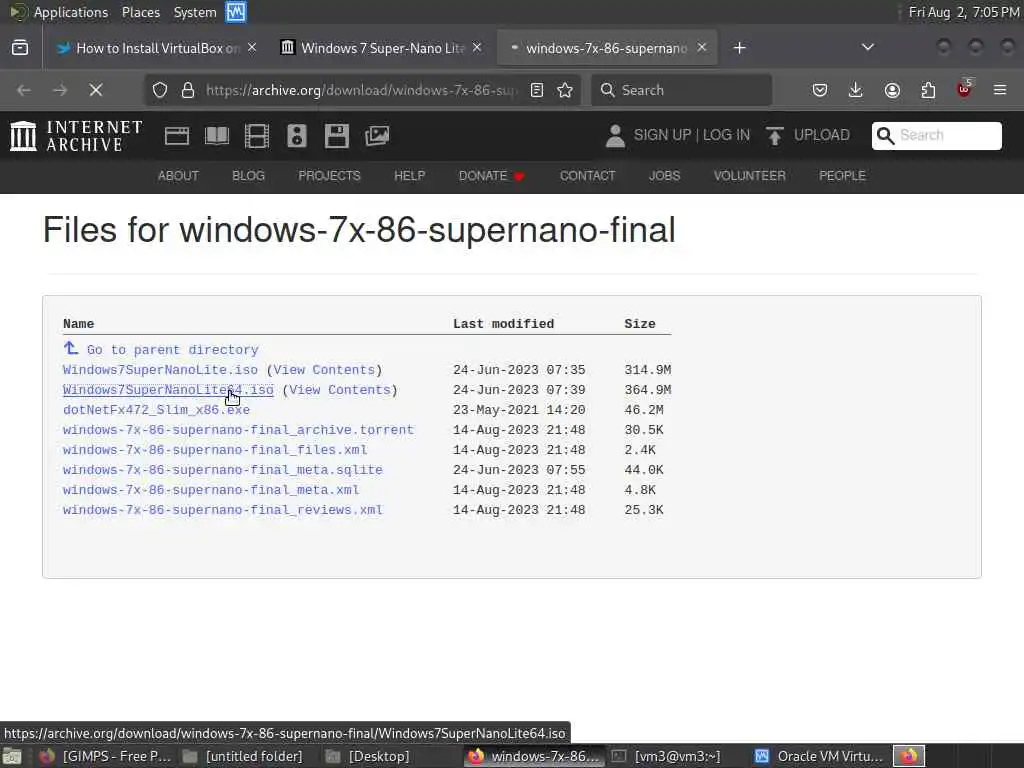Open a new tab with plus button
This screenshot has width=1024, height=768.
(x=739, y=48)
